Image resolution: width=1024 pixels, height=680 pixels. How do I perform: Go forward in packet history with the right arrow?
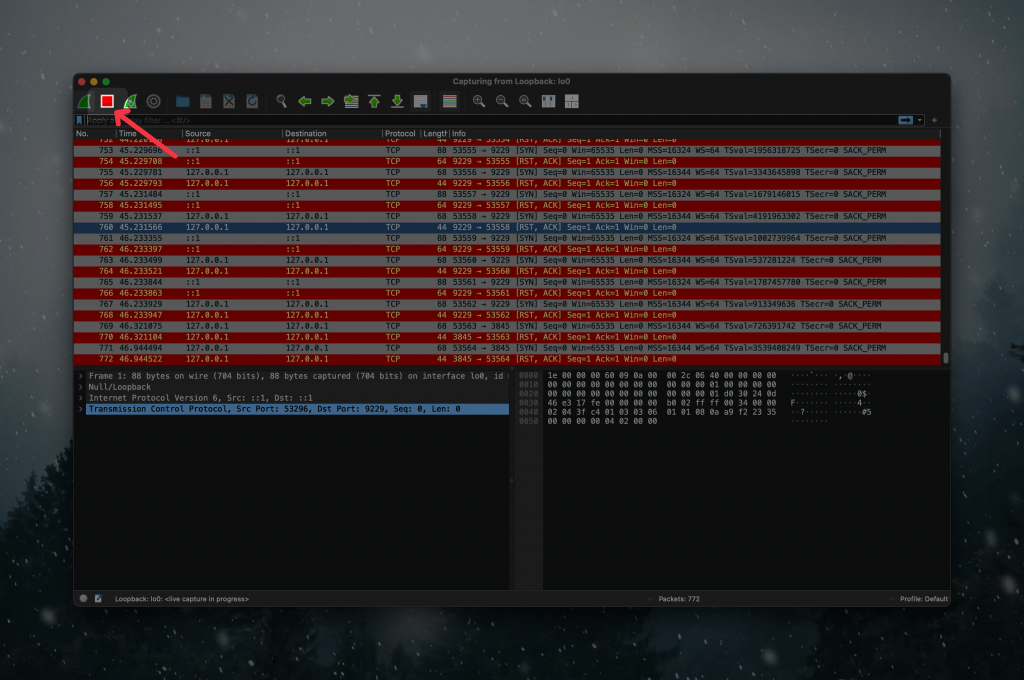tap(328, 101)
